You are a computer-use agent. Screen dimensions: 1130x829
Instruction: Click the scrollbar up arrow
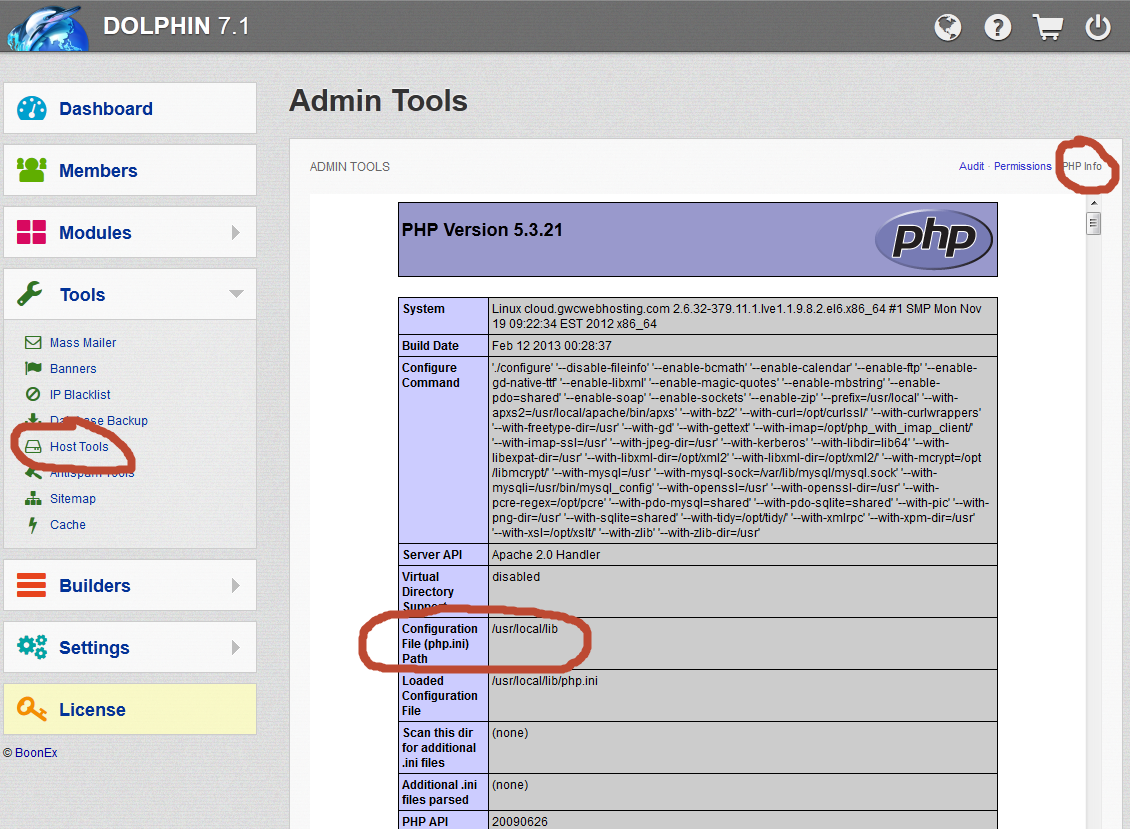[x=1093, y=203]
